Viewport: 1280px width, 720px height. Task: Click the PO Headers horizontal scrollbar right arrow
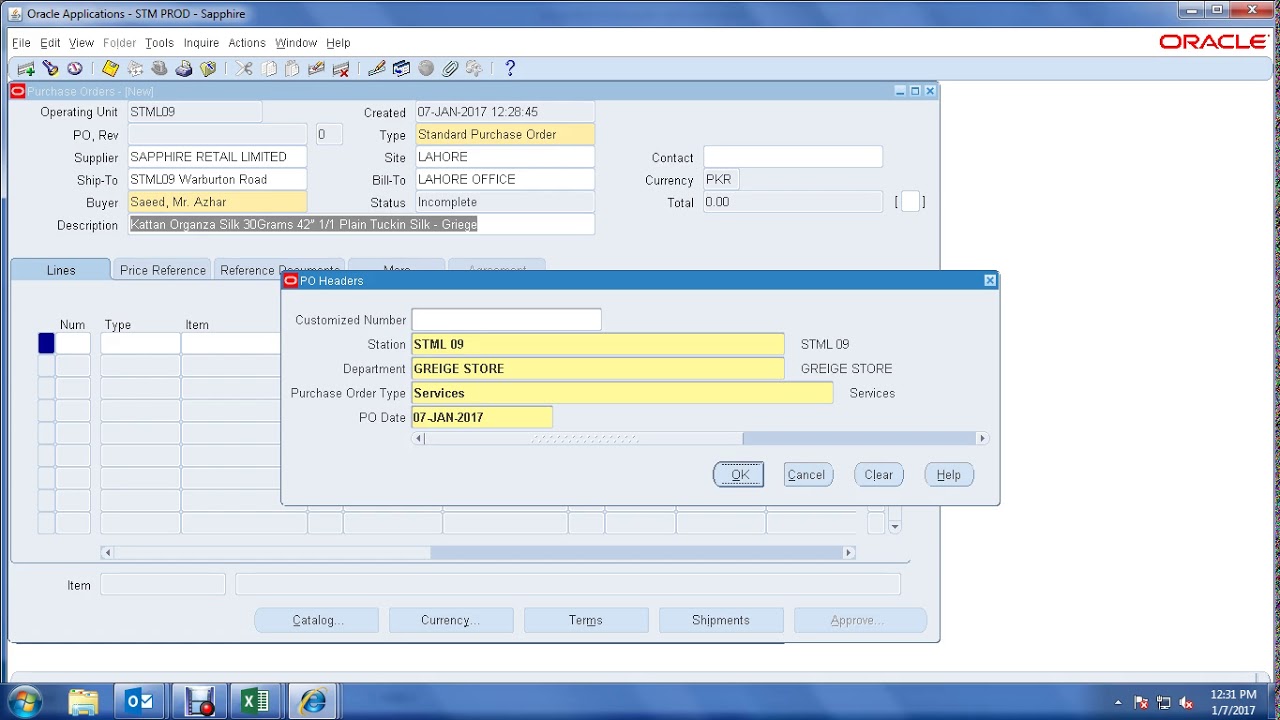point(982,439)
